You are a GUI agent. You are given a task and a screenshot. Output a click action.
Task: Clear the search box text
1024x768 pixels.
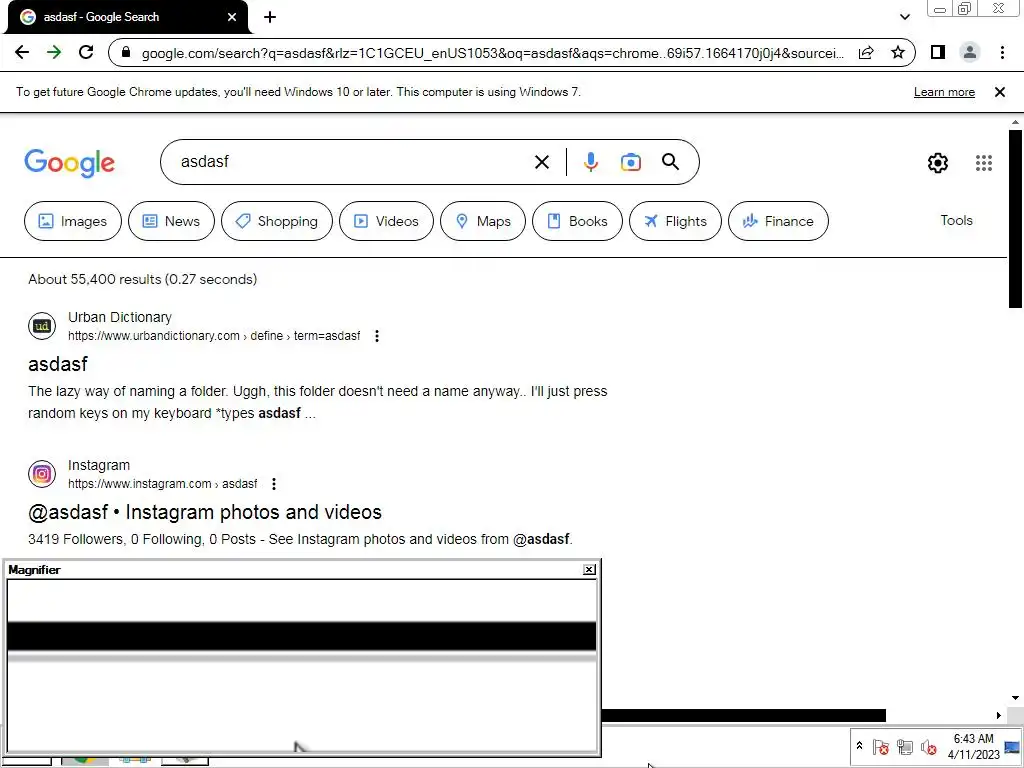[x=541, y=162]
